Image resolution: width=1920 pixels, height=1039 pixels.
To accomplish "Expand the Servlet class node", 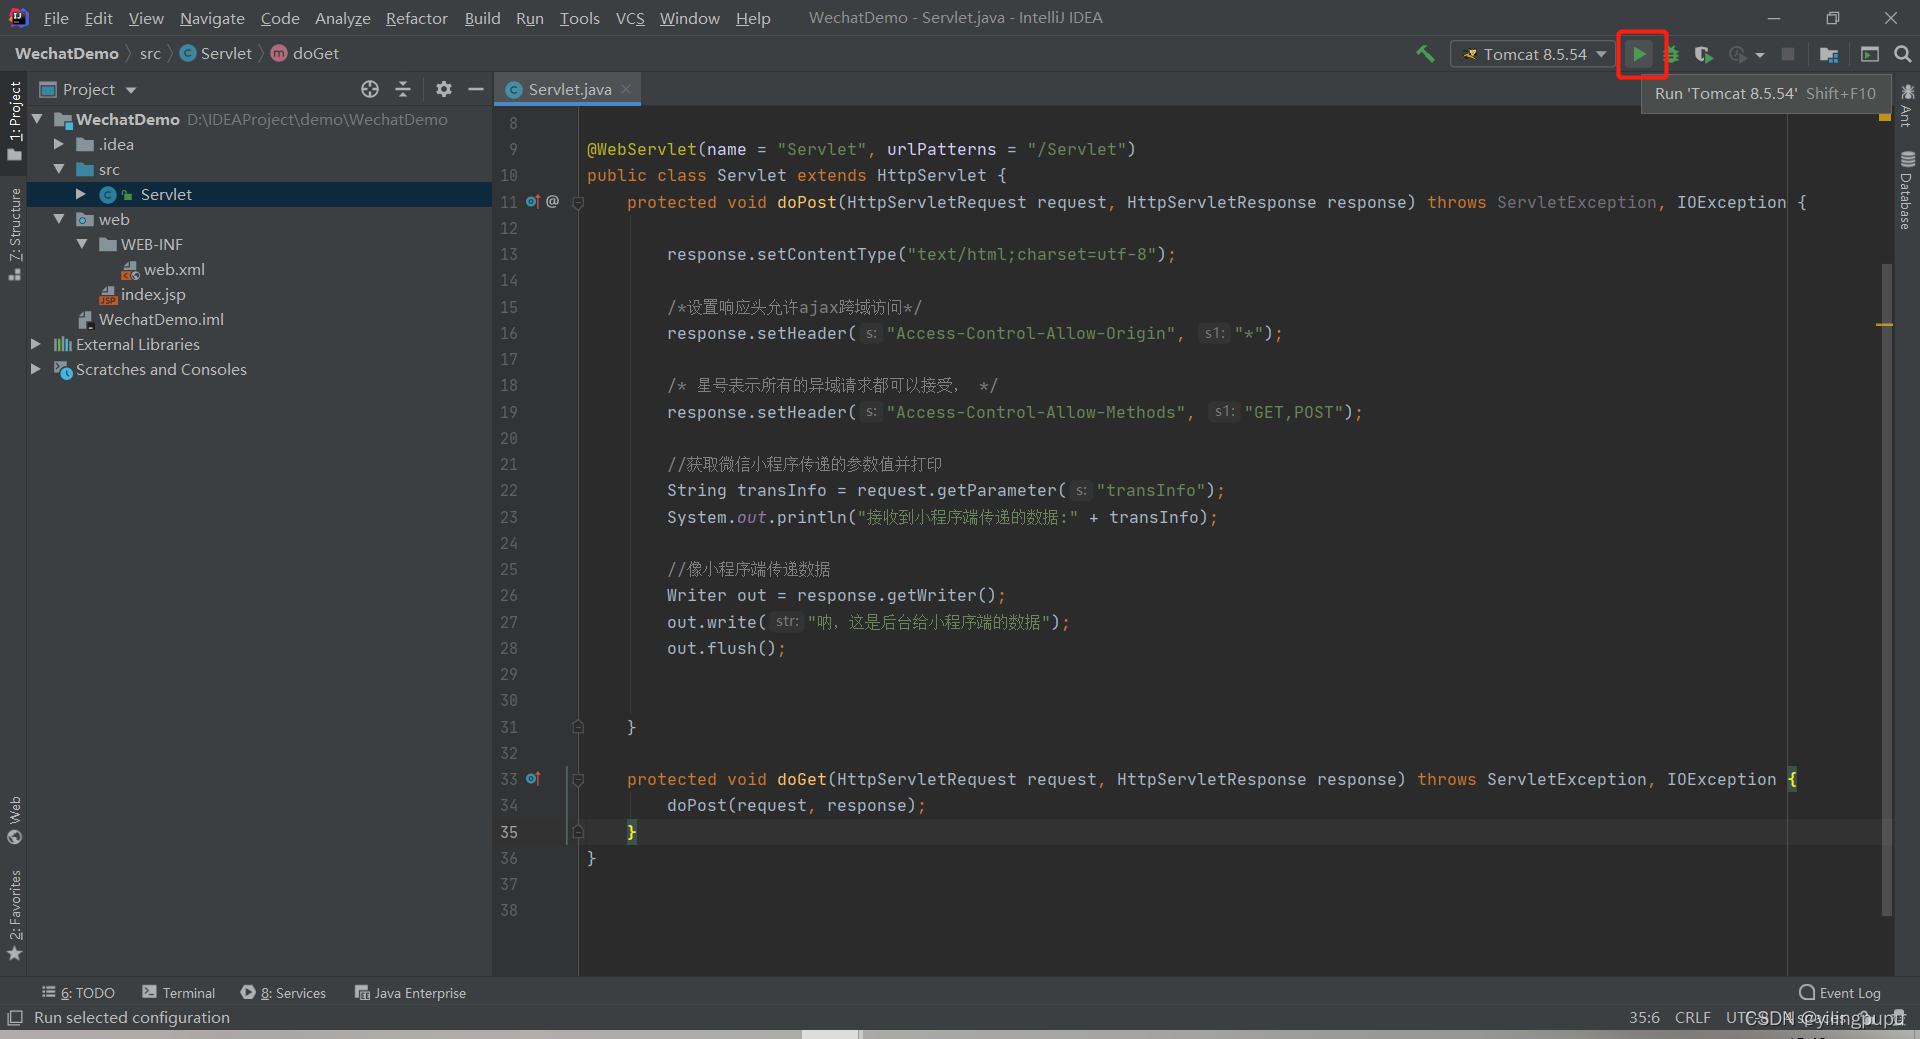I will (81, 194).
